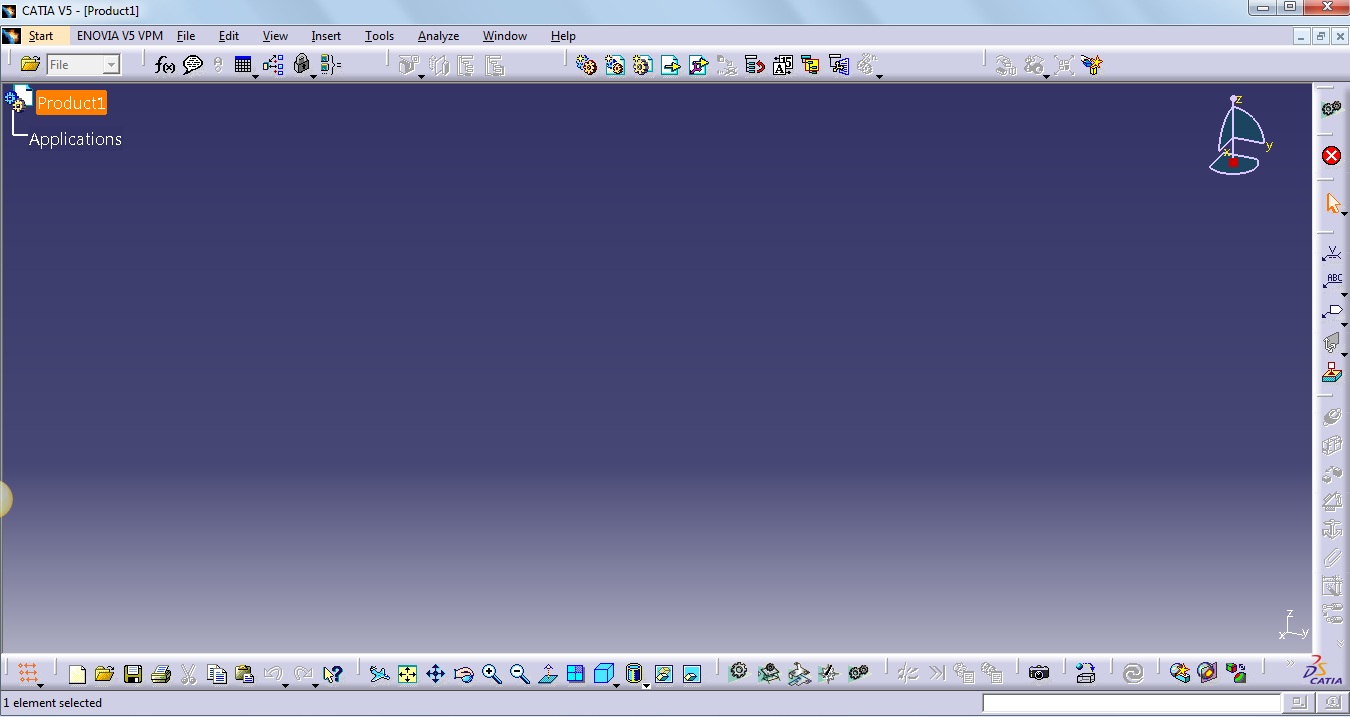Open the Help menu
Viewport: 1350px width, 717px height.
pyautogui.click(x=563, y=36)
